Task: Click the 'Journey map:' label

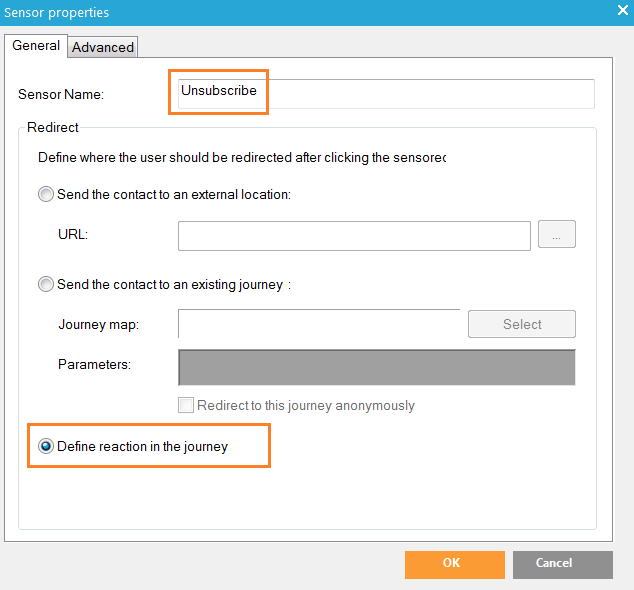Action: [x=98, y=325]
